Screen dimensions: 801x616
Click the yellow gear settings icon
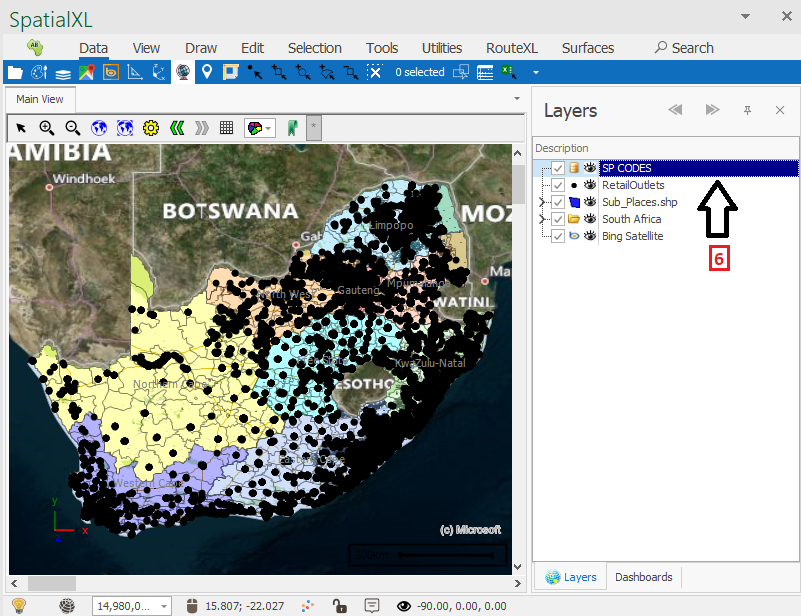pos(151,128)
